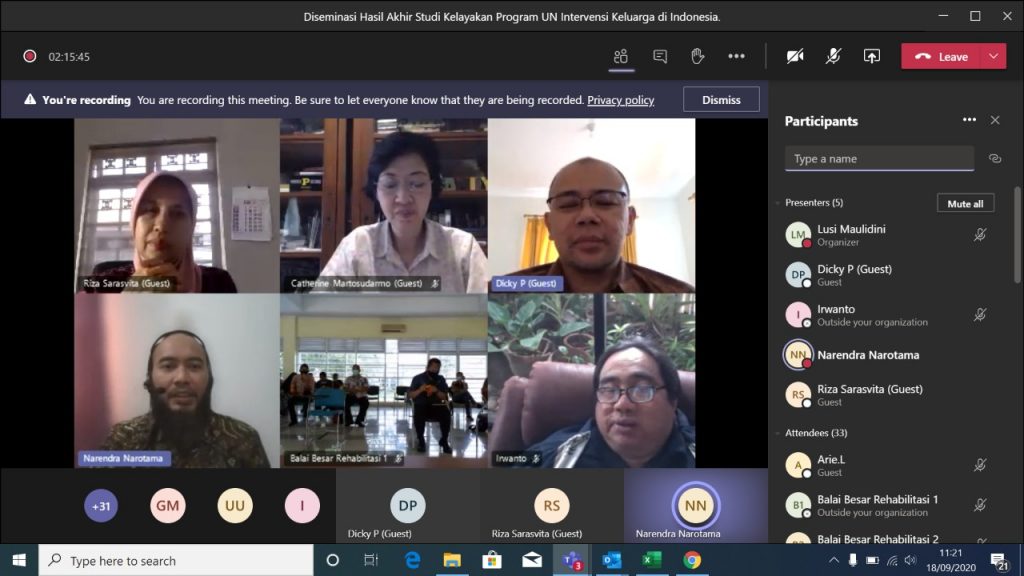Open the show participants icon
The image size is (1024, 576).
[621, 57]
